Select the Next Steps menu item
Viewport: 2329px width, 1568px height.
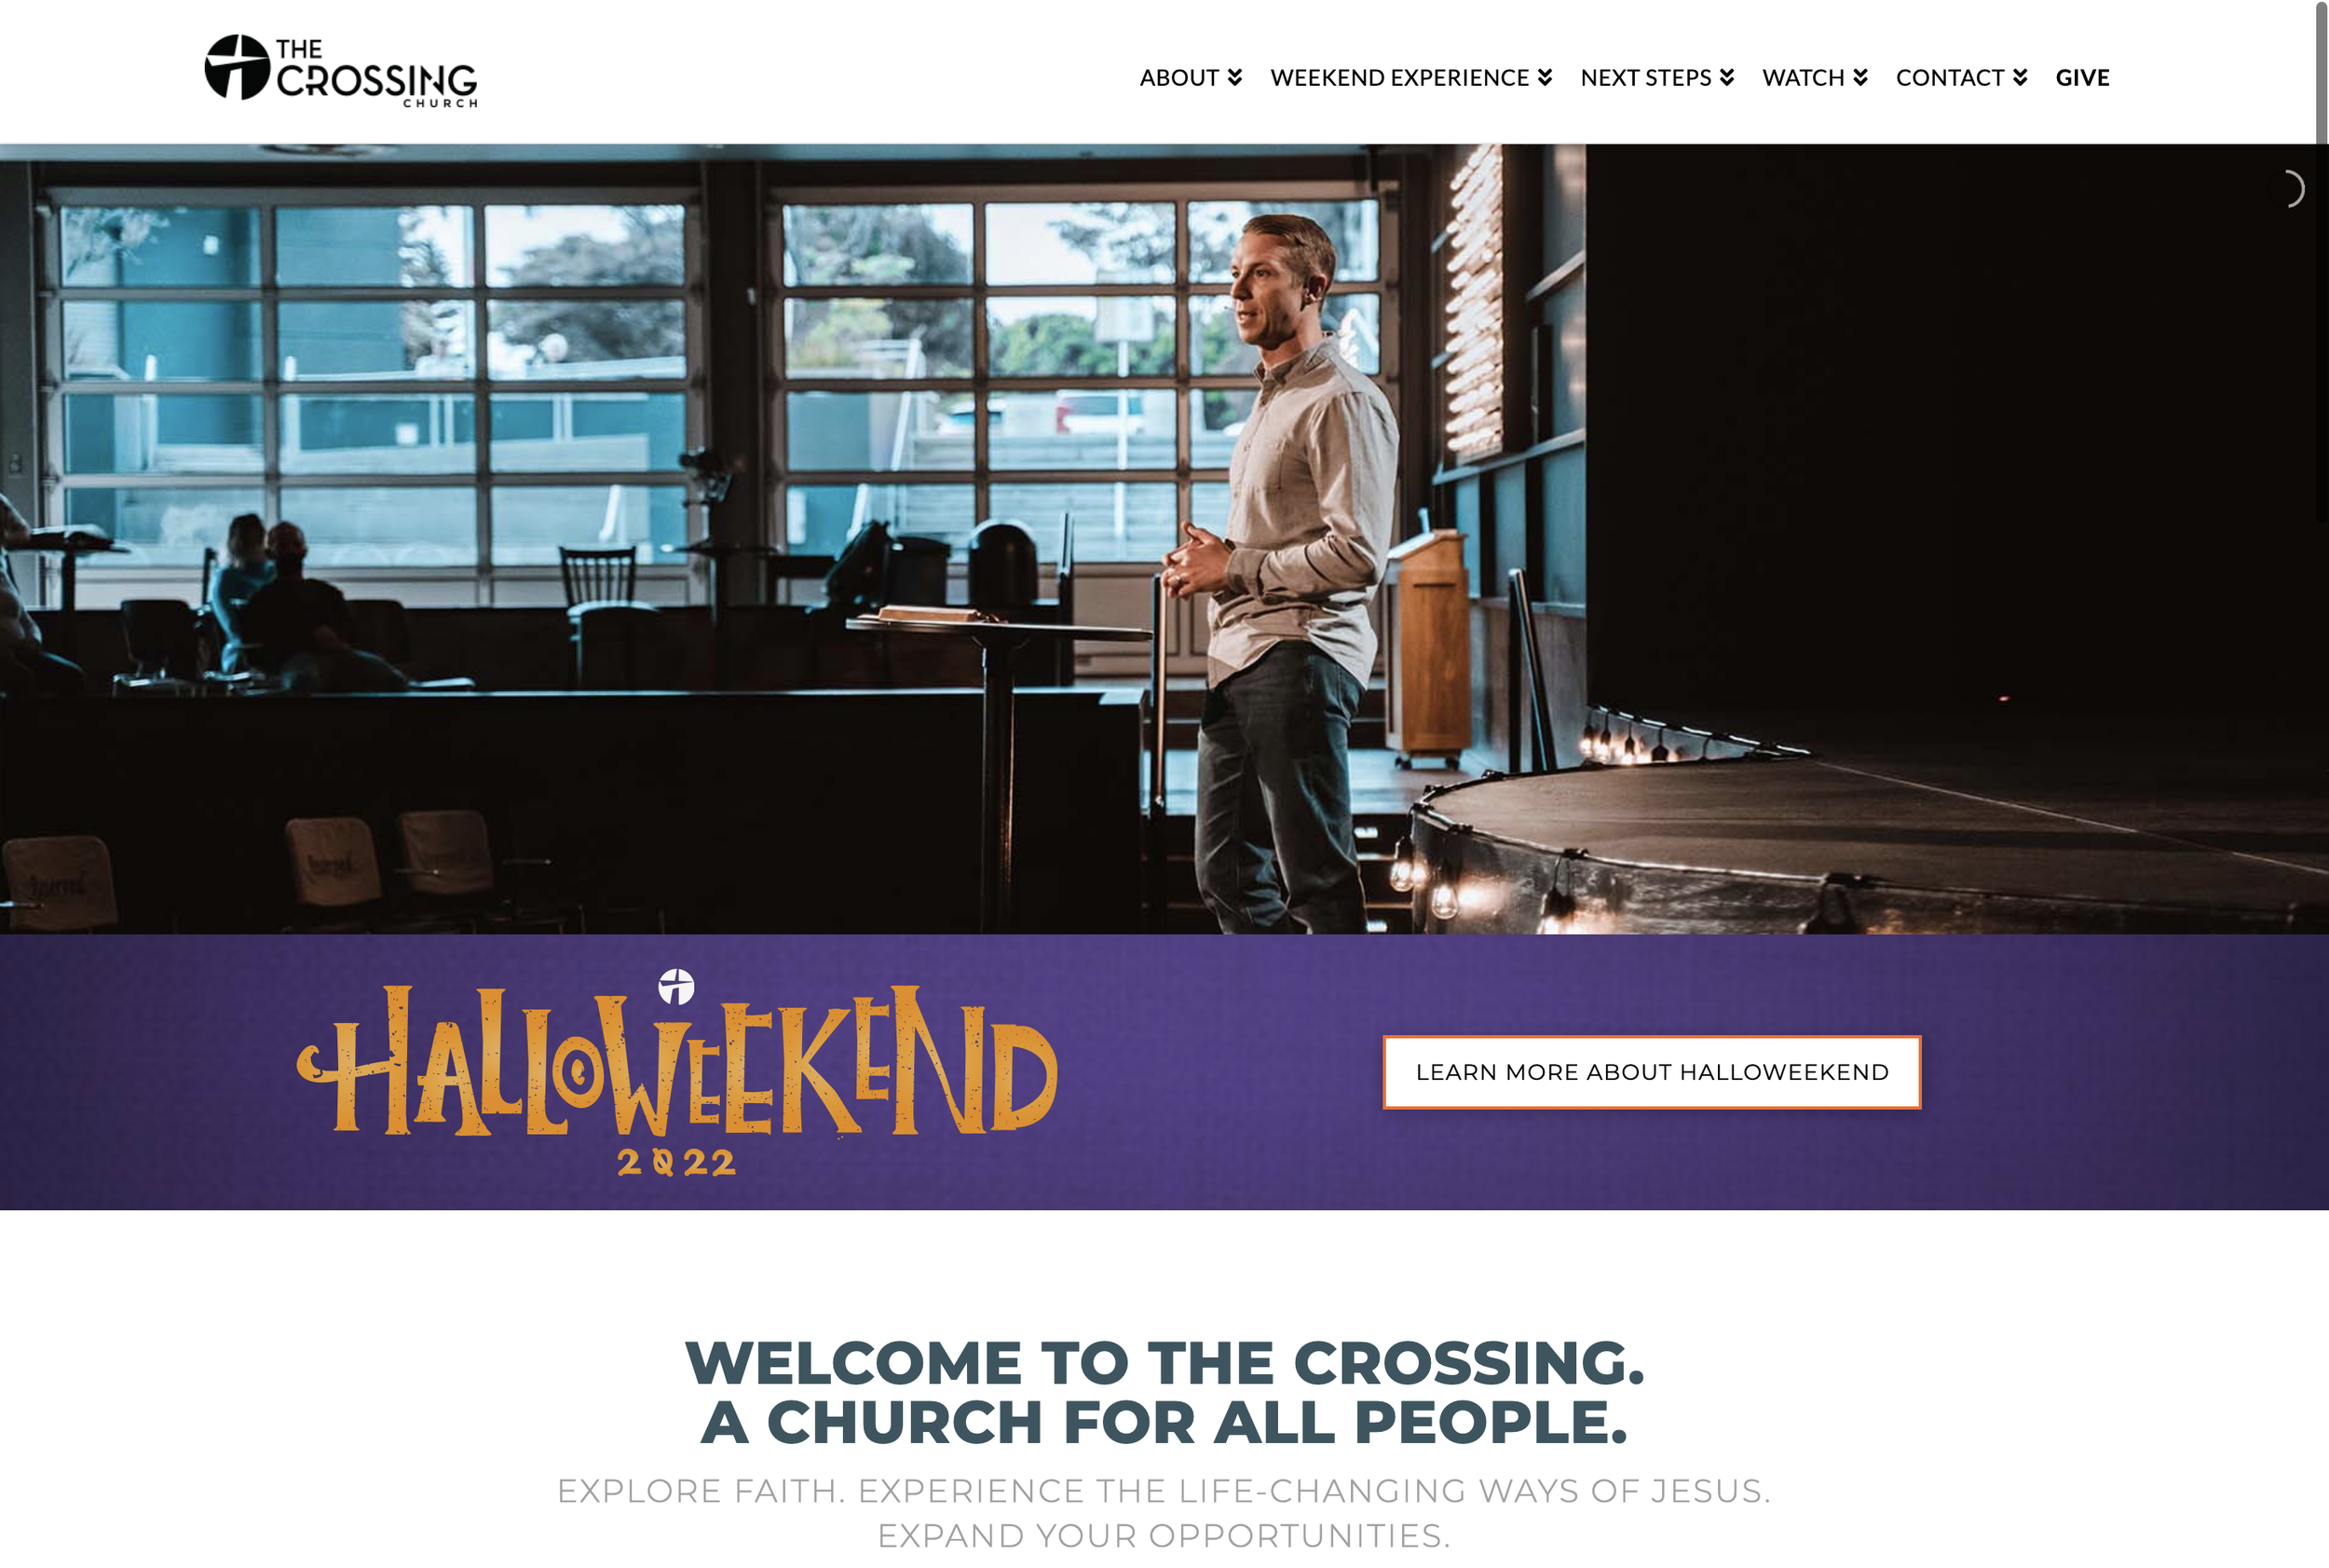1646,77
